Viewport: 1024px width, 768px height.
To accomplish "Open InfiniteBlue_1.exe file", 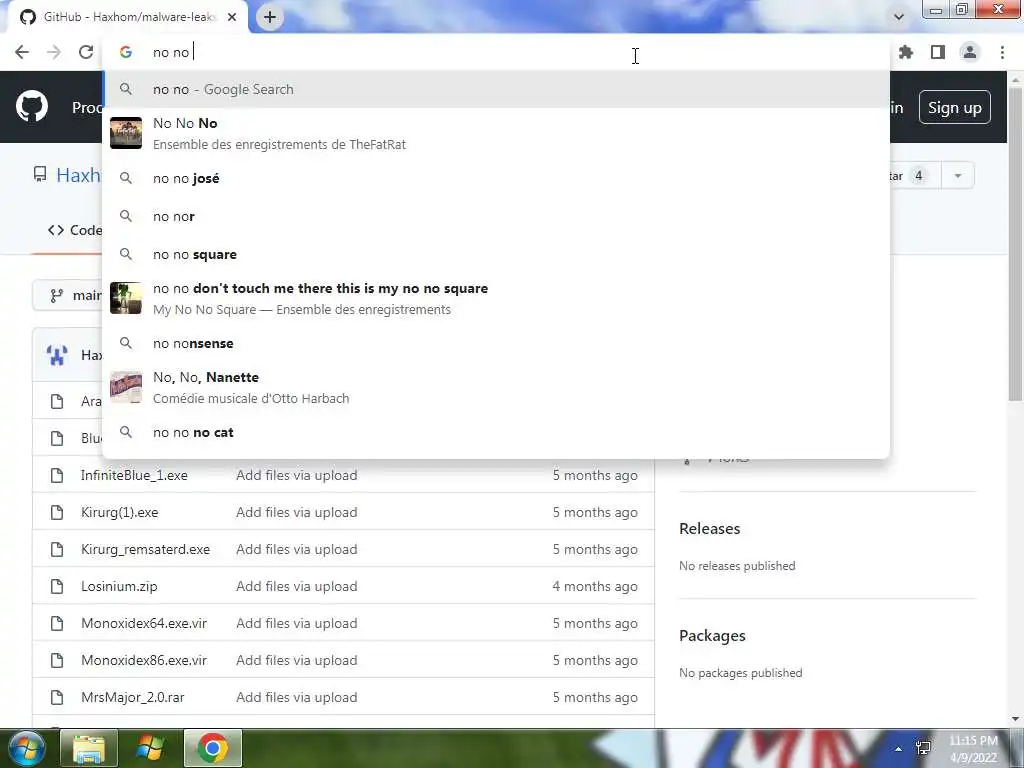I will (134, 475).
